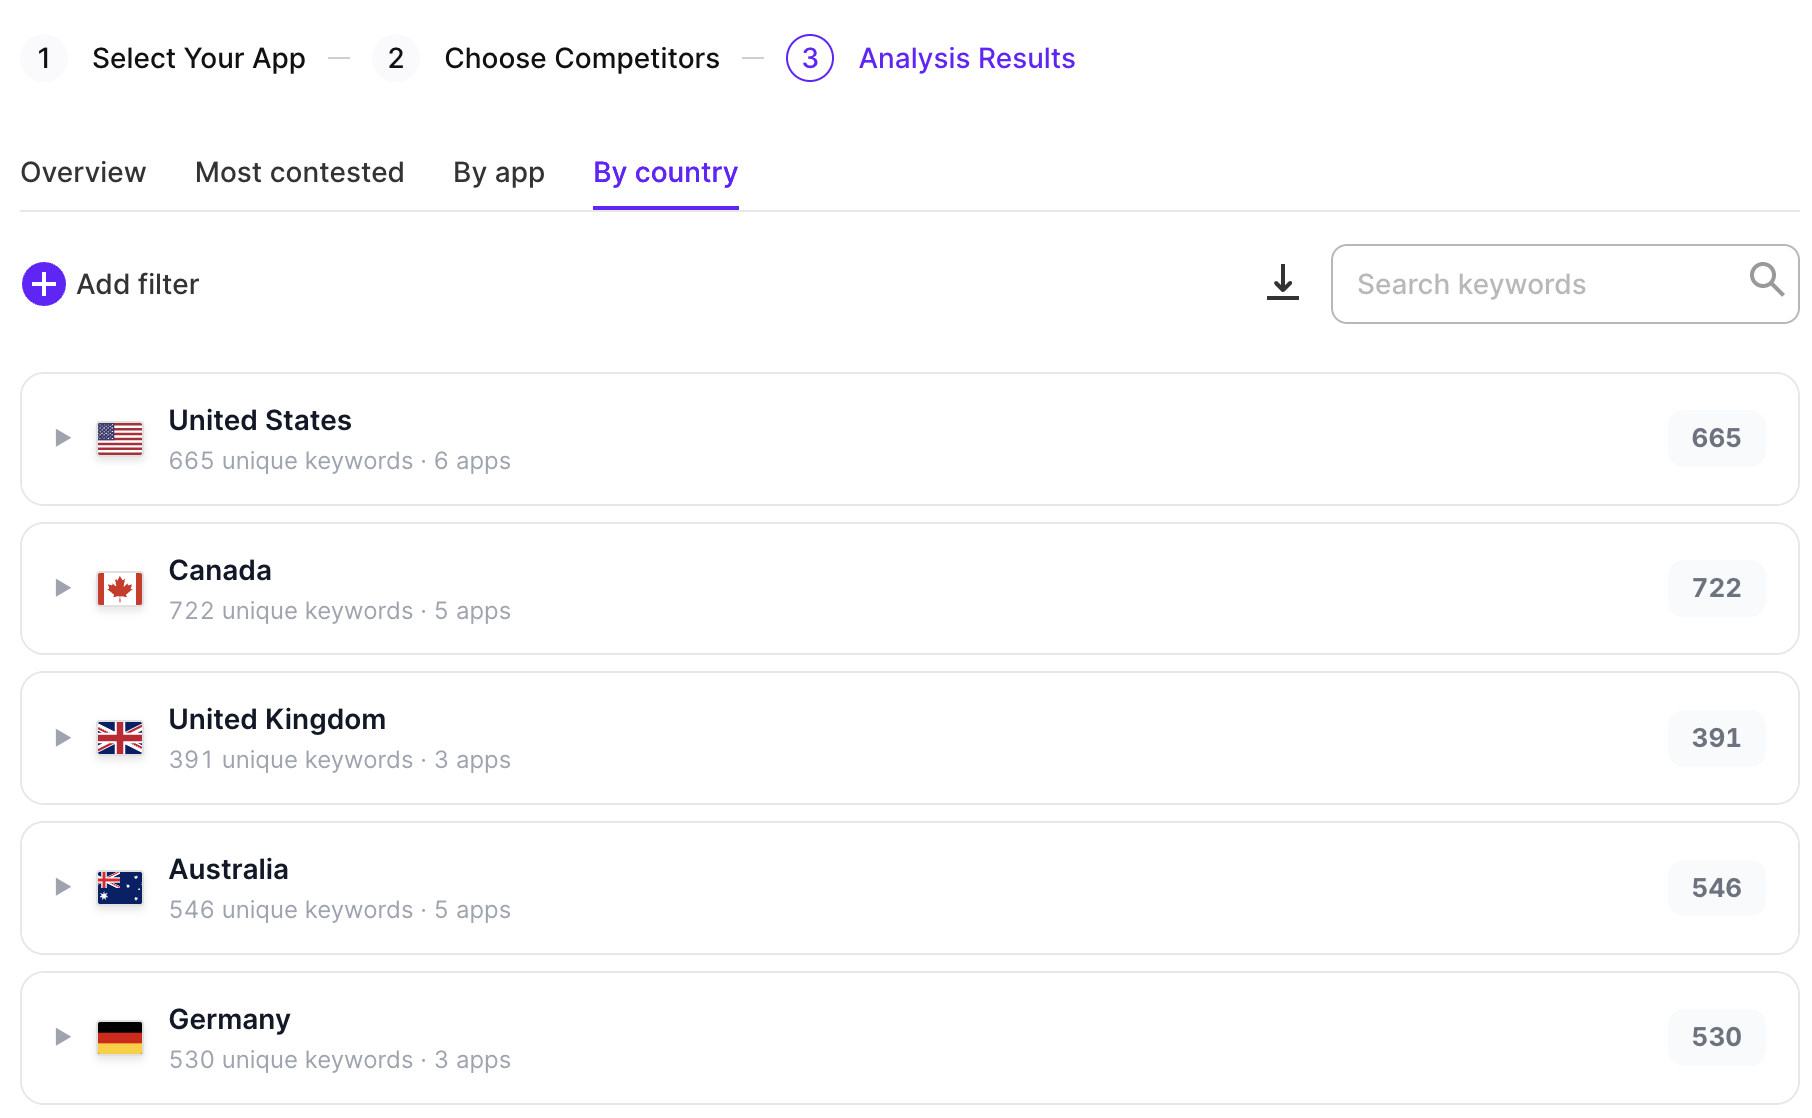Click the Germany flag icon

click(x=119, y=1037)
